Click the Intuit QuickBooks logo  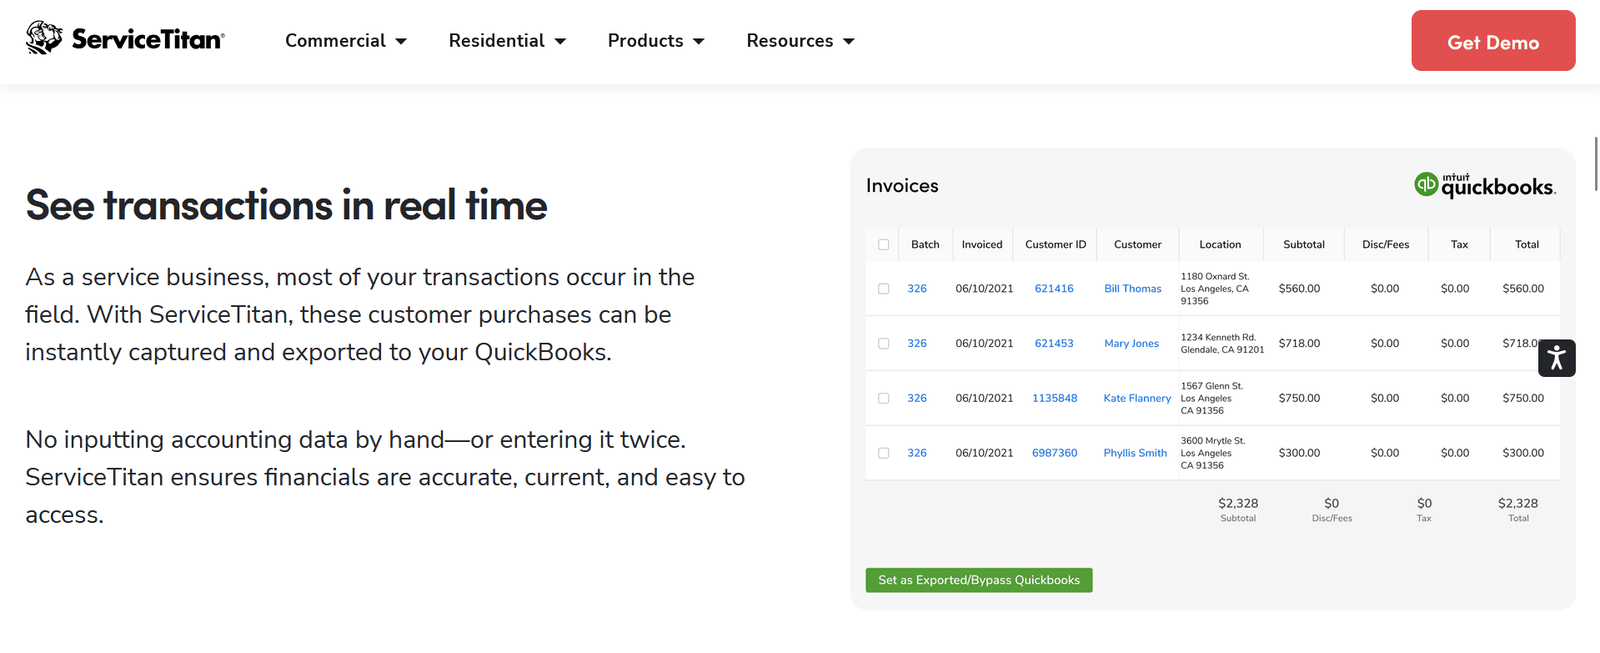(1485, 185)
